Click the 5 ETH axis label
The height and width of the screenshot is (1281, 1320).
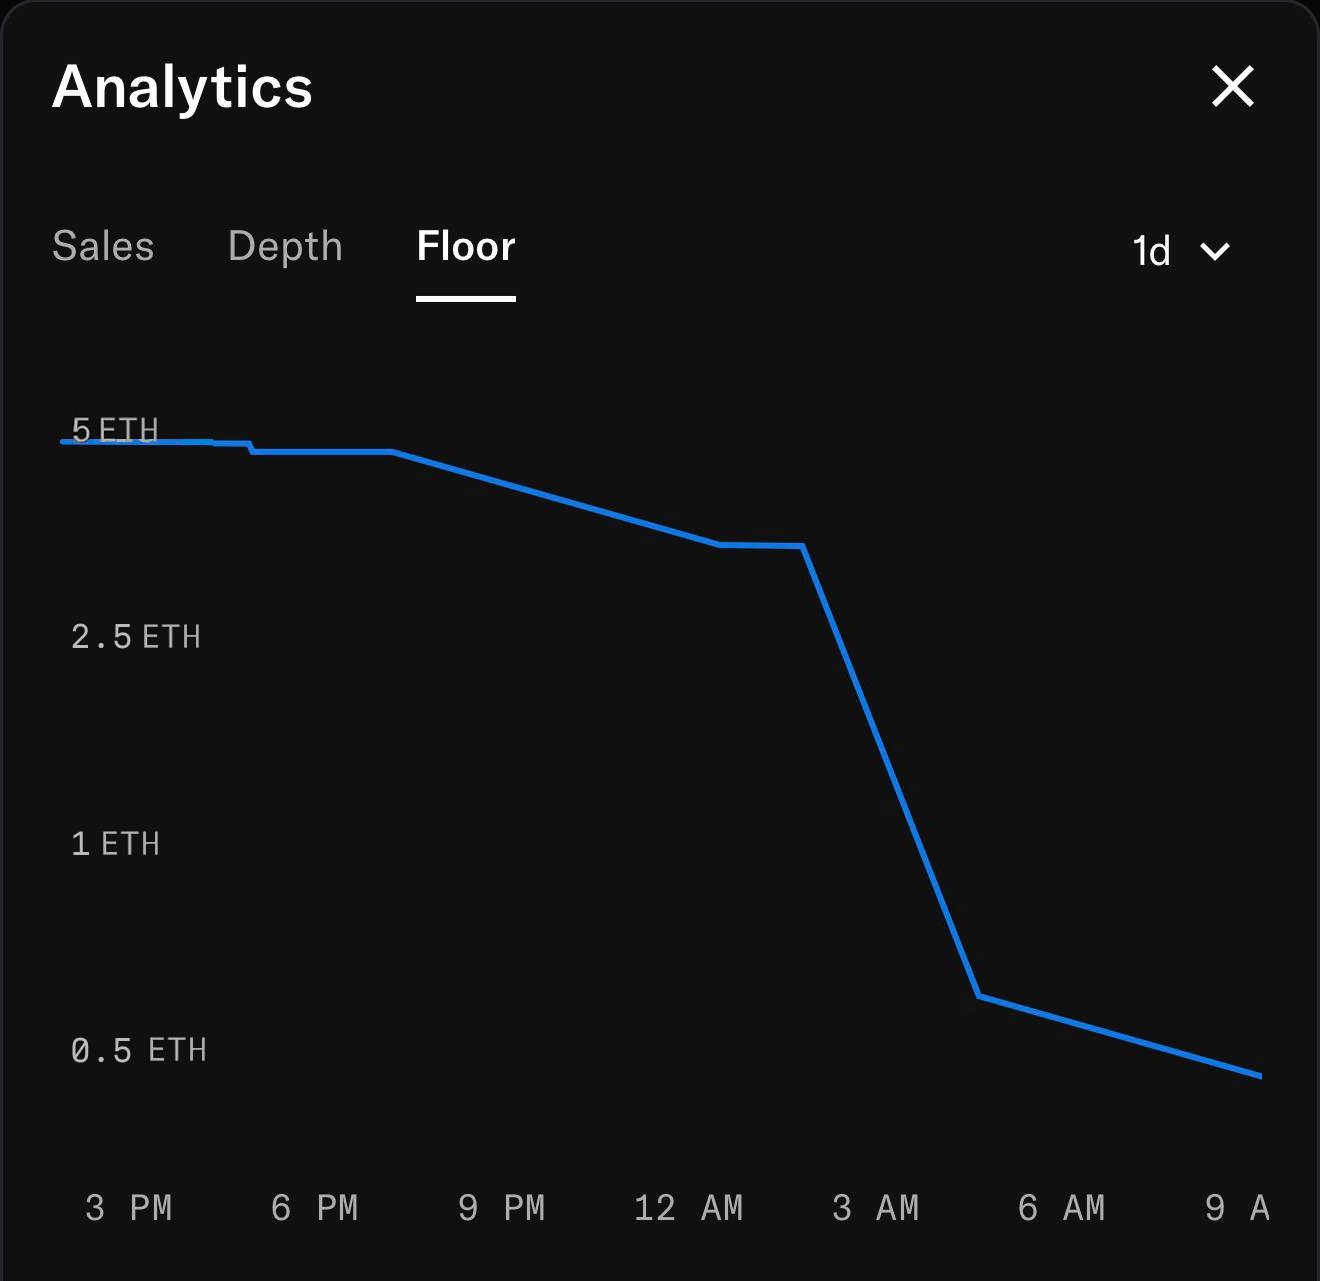(x=115, y=430)
